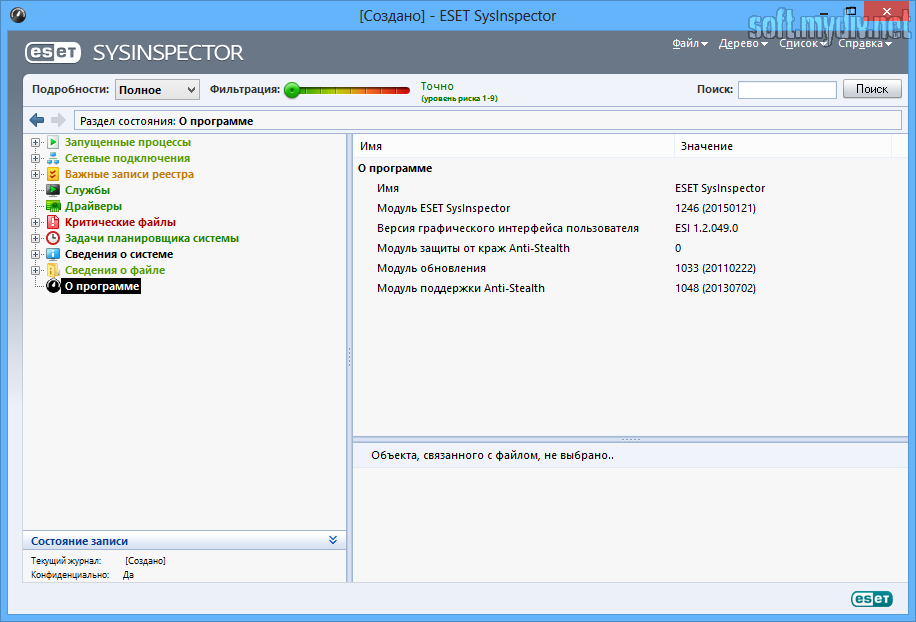Select Службы in the tree
This screenshot has width=916, height=622.
[87, 190]
